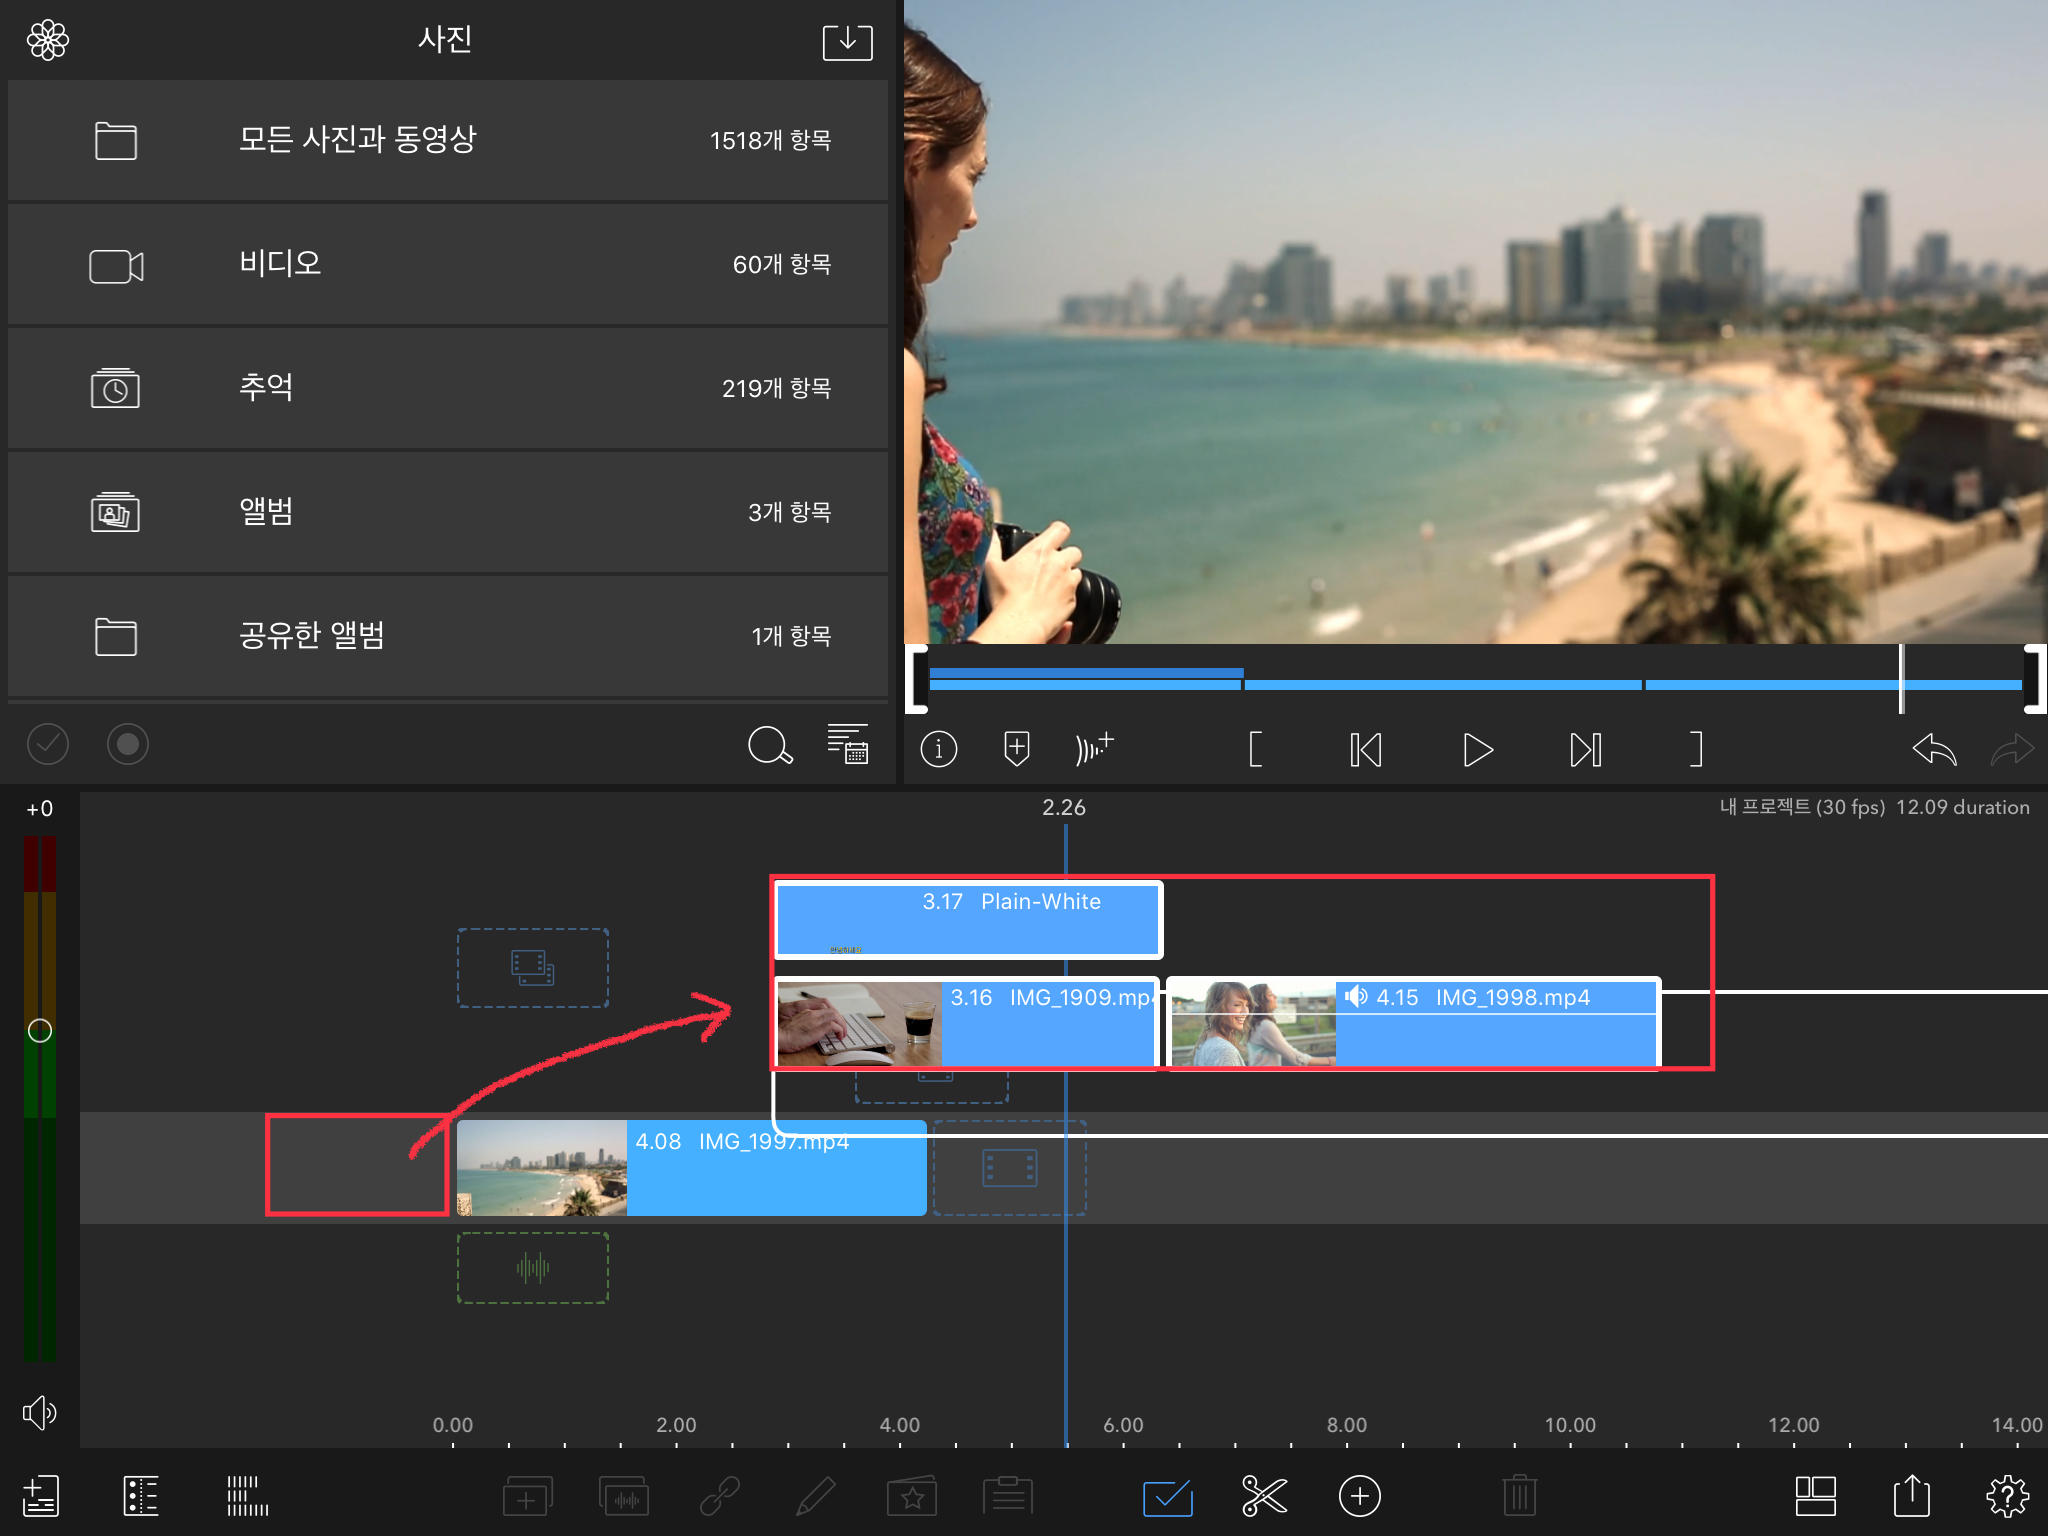The height and width of the screenshot is (1536, 2048).
Task: Open the voiceover add-audio icon
Action: click(x=1094, y=749)
